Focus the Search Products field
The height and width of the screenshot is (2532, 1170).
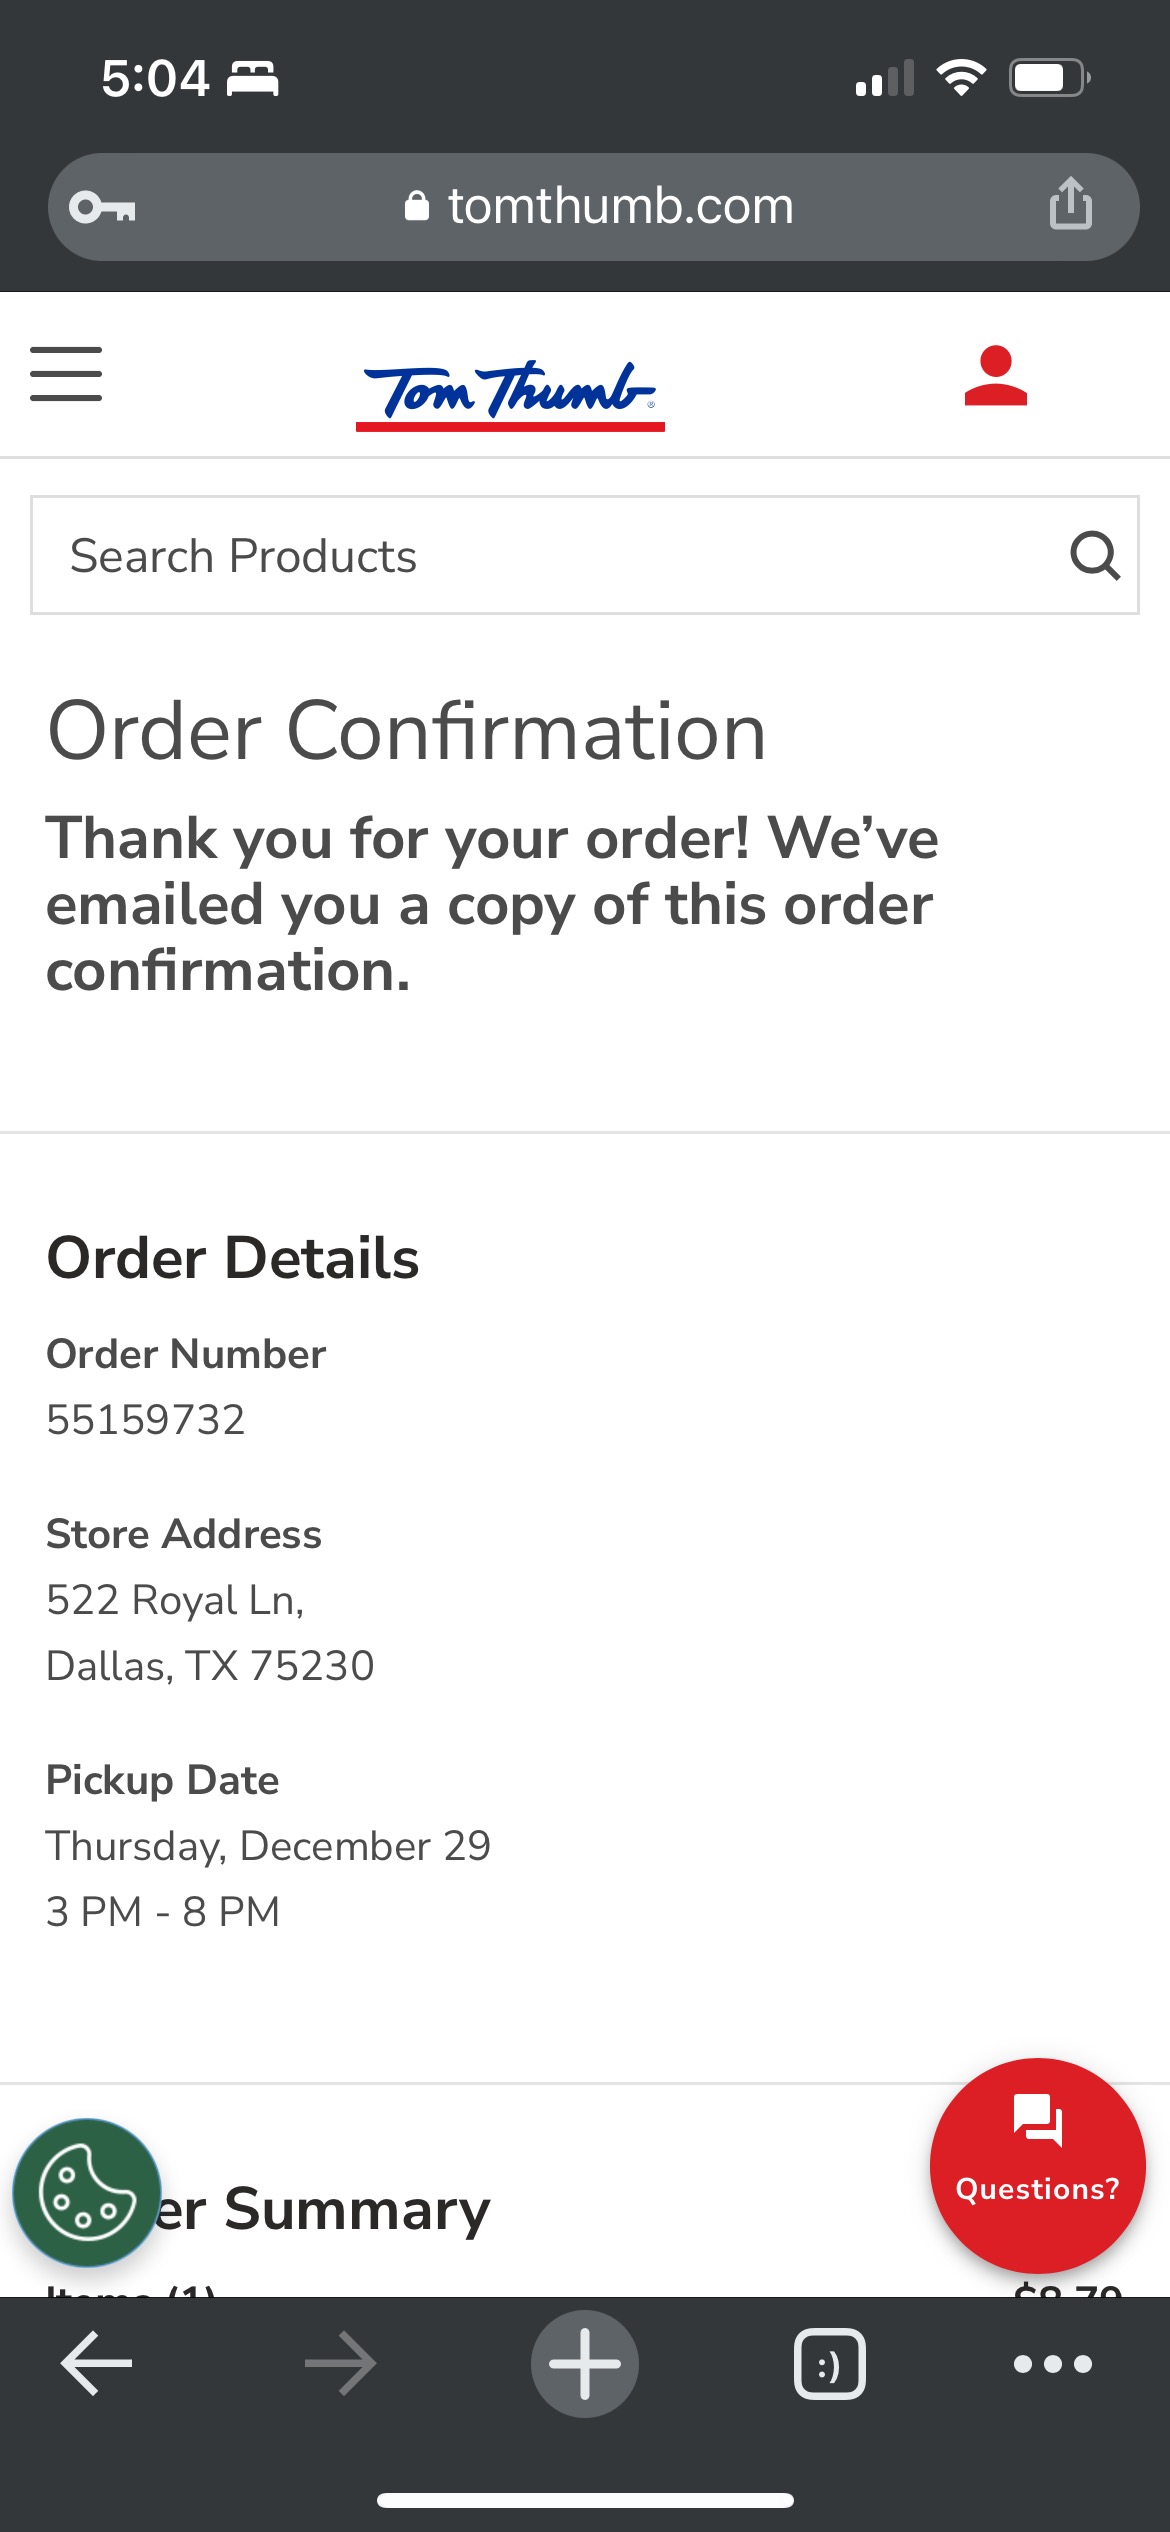540,556
